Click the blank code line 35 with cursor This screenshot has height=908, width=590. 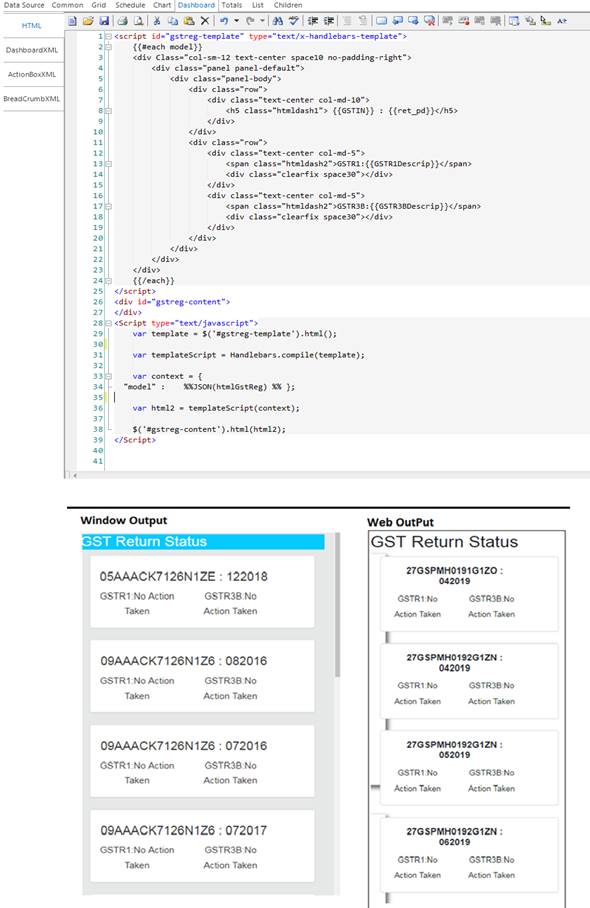pyautogui.click(x=347, y=398)
